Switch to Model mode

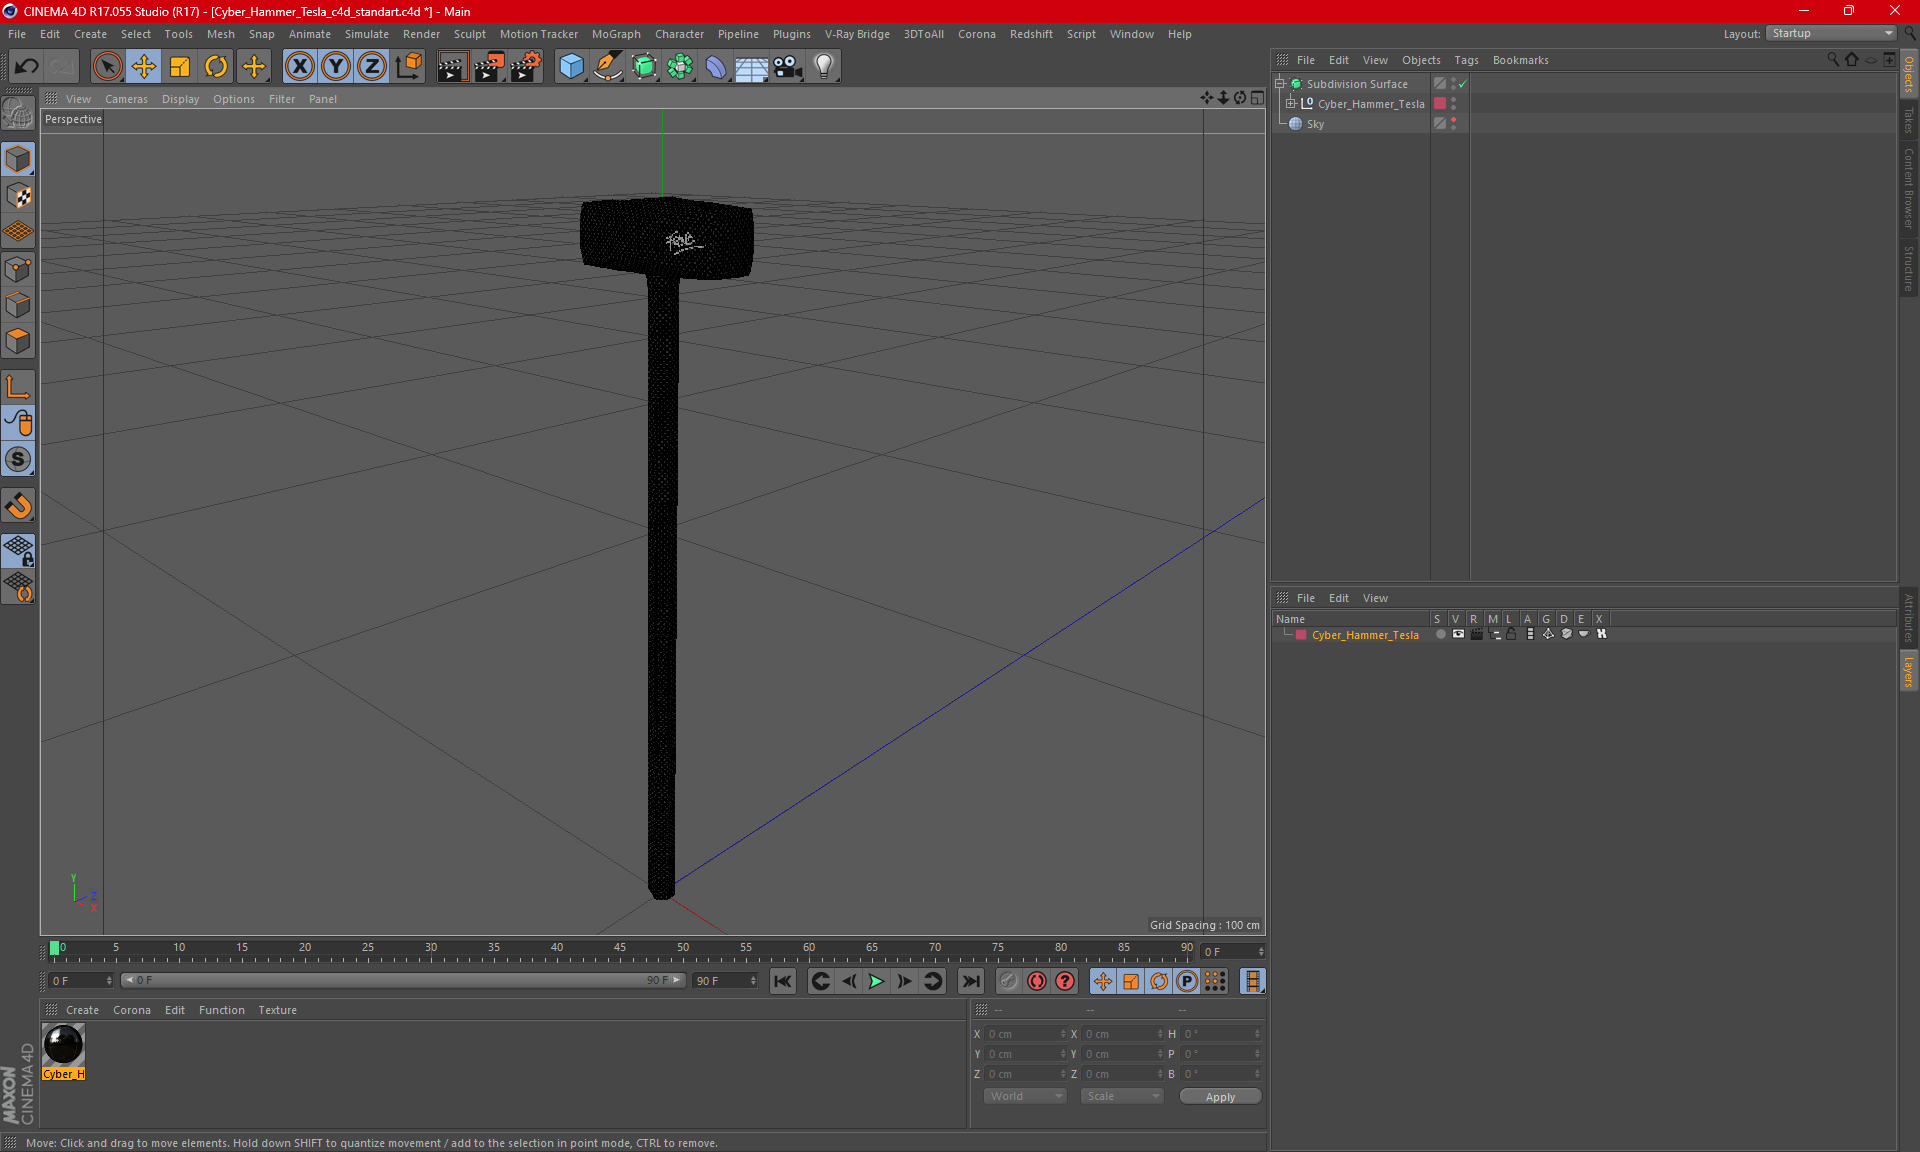[x=18, y=159]
